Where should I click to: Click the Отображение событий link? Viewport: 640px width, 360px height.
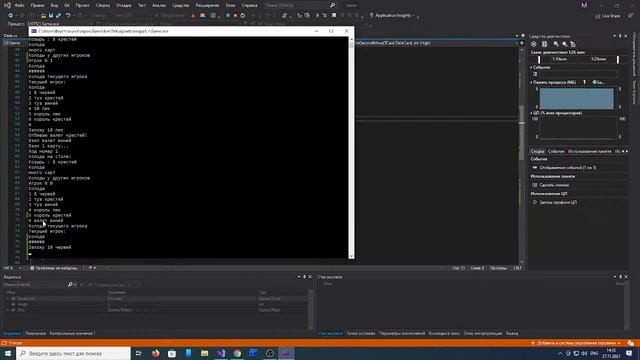(567, 168)
